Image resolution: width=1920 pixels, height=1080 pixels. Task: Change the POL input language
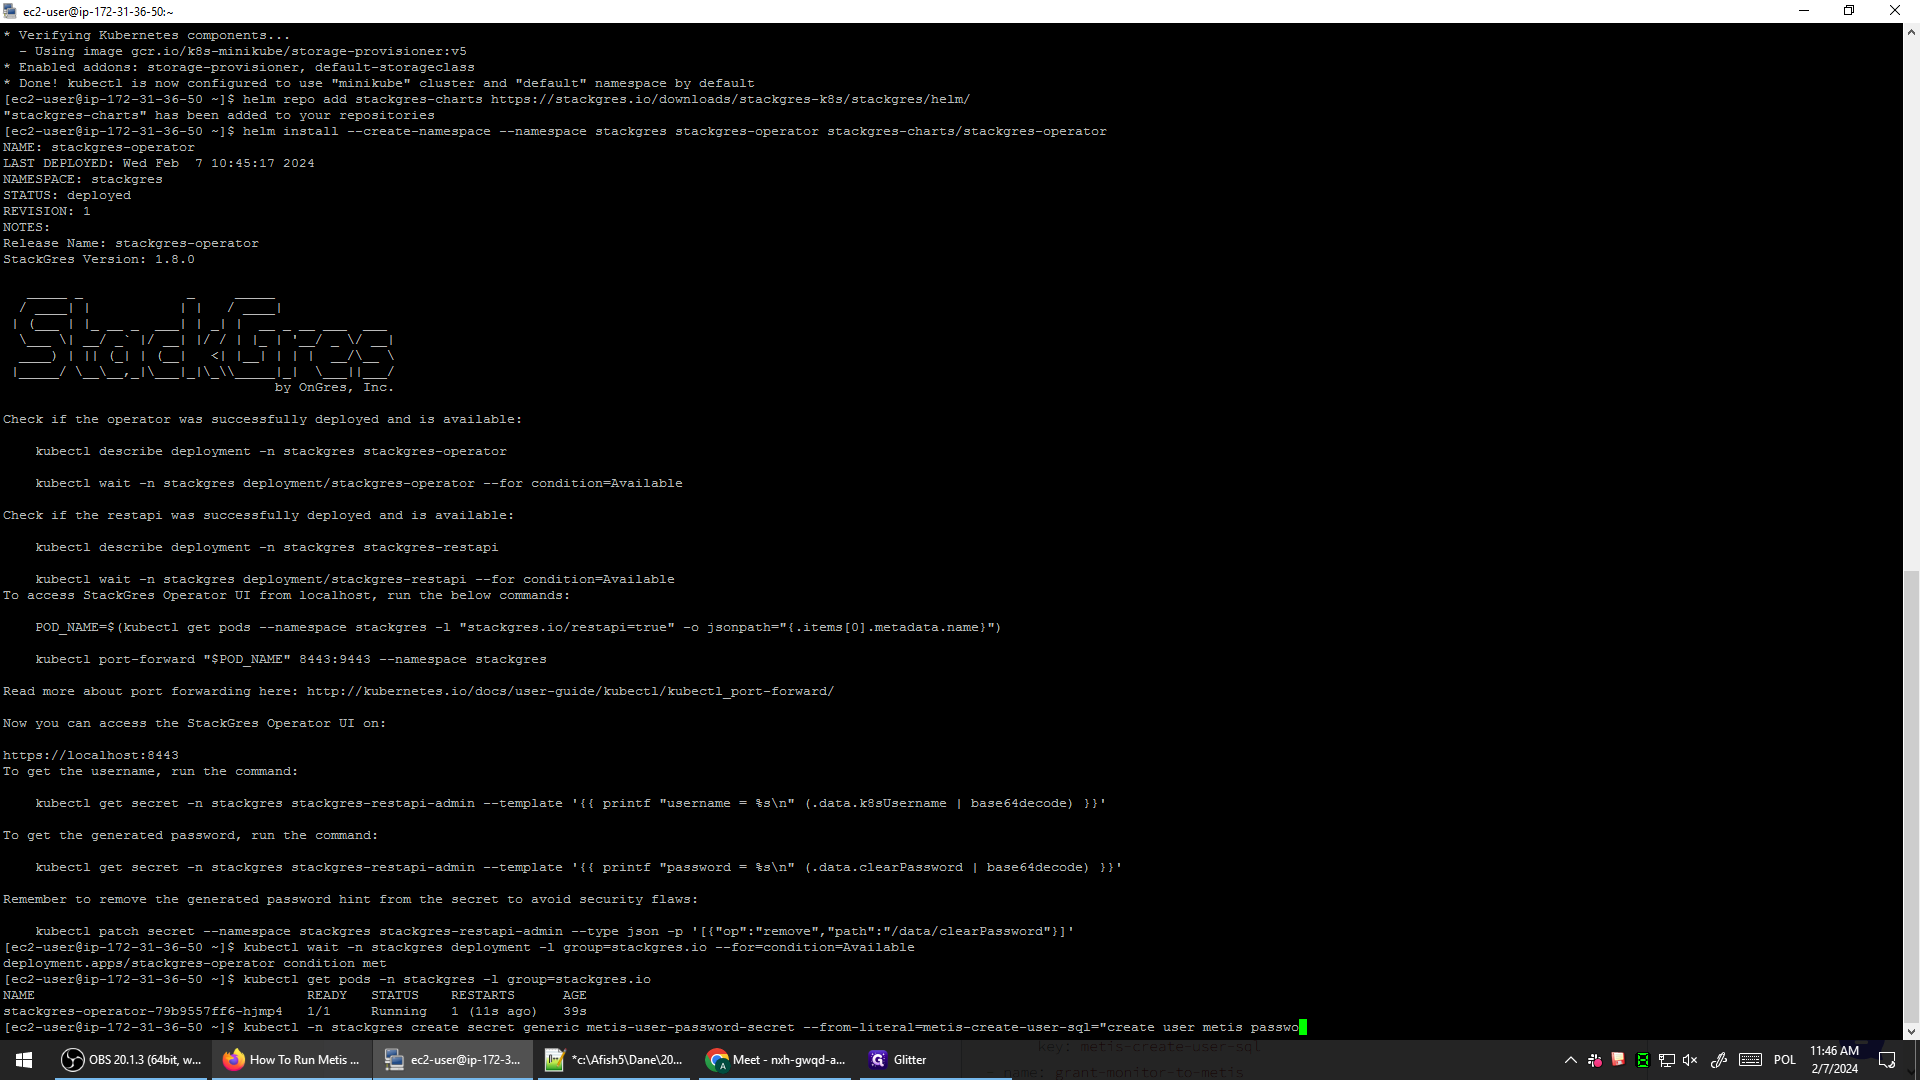1785,1060
